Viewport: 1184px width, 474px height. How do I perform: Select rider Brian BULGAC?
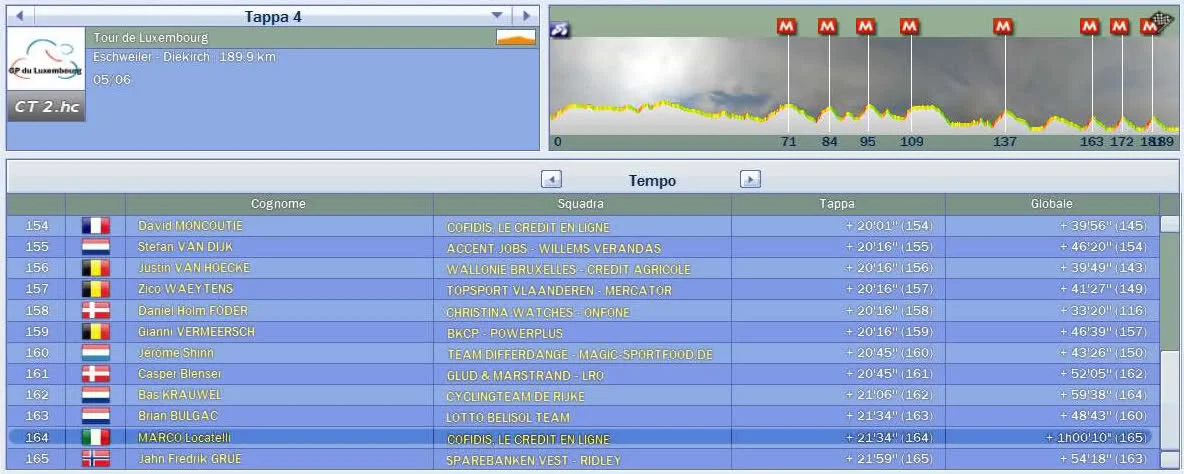click(177, 416)
